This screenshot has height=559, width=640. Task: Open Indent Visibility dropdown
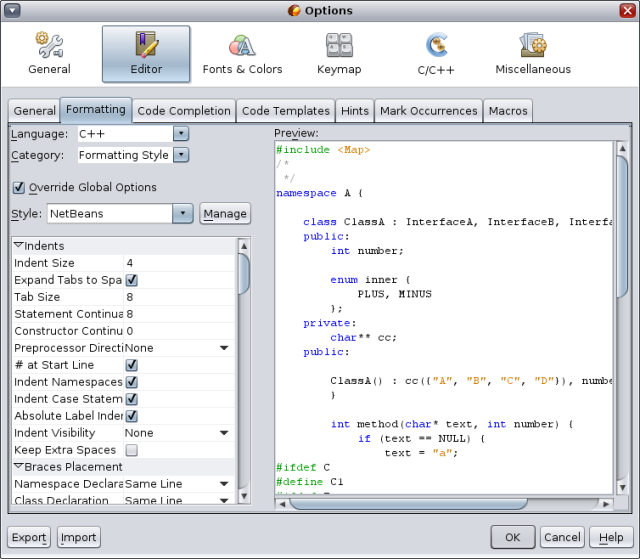(224, 433)
